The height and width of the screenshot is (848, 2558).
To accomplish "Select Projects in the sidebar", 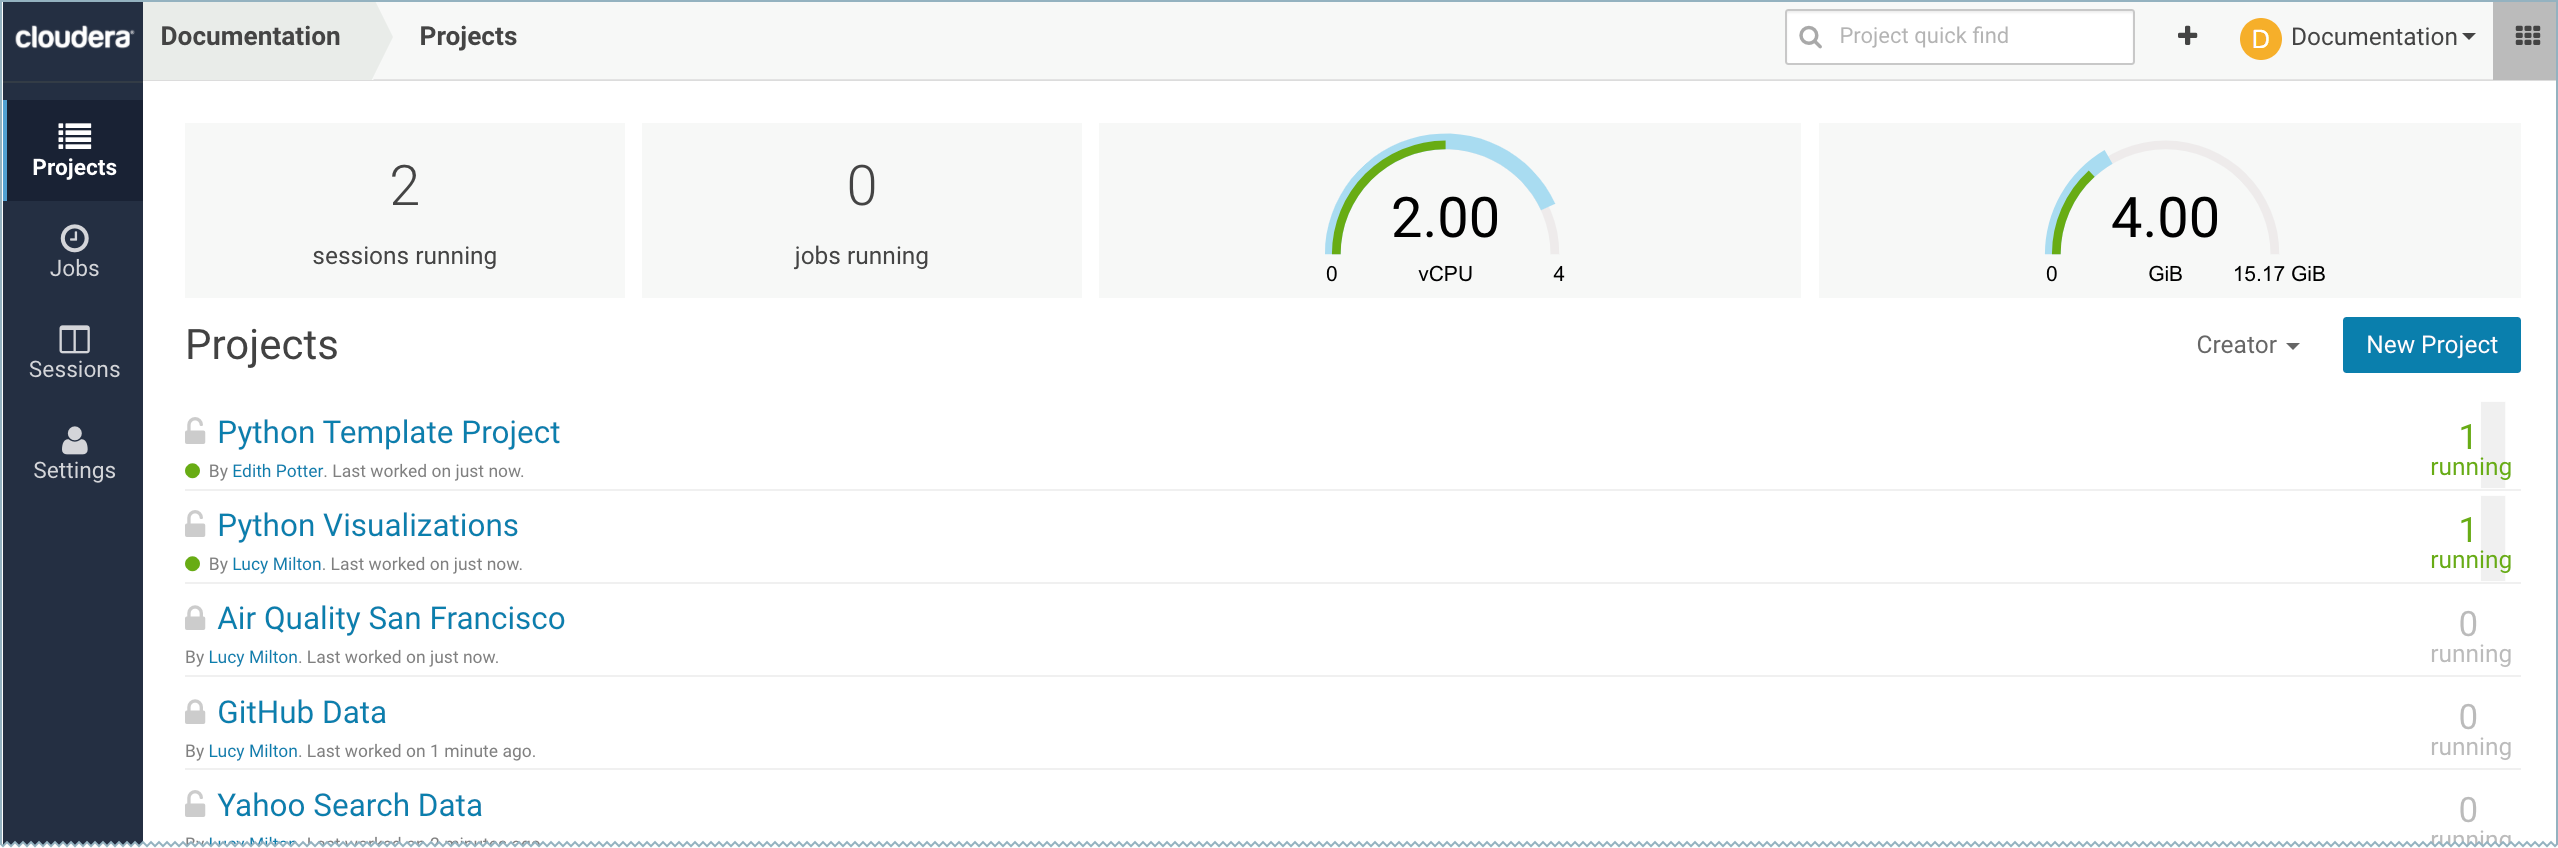I will [74, 150].
